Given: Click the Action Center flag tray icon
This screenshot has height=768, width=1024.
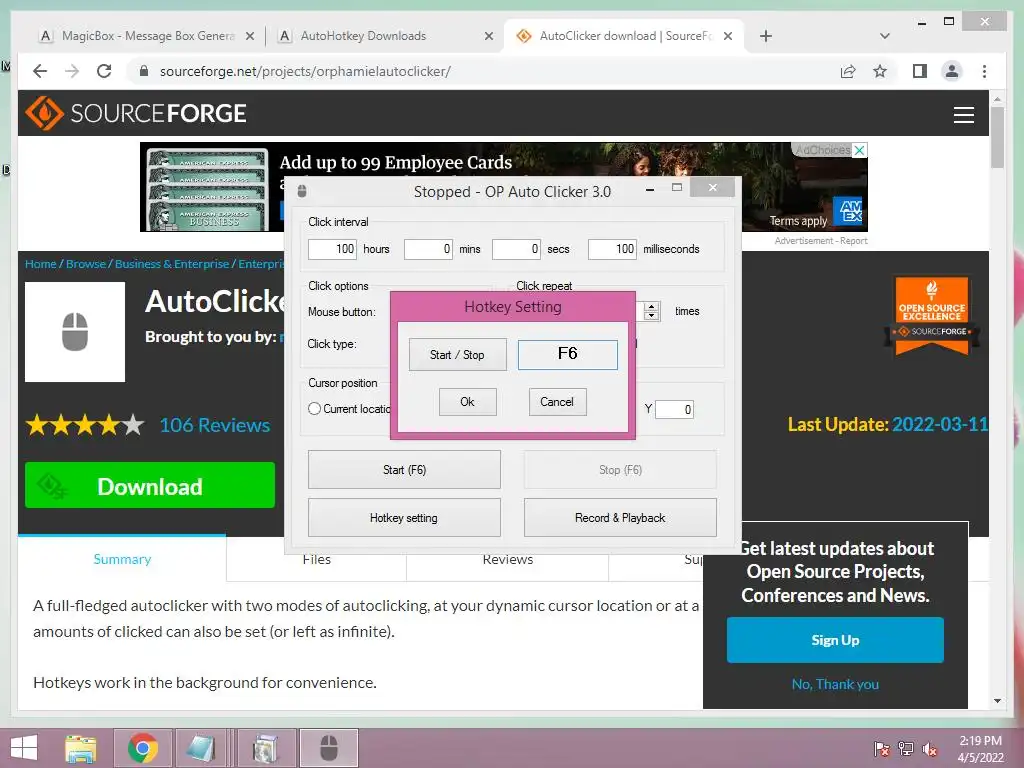Looking at the screenshot, I should 882,749.
